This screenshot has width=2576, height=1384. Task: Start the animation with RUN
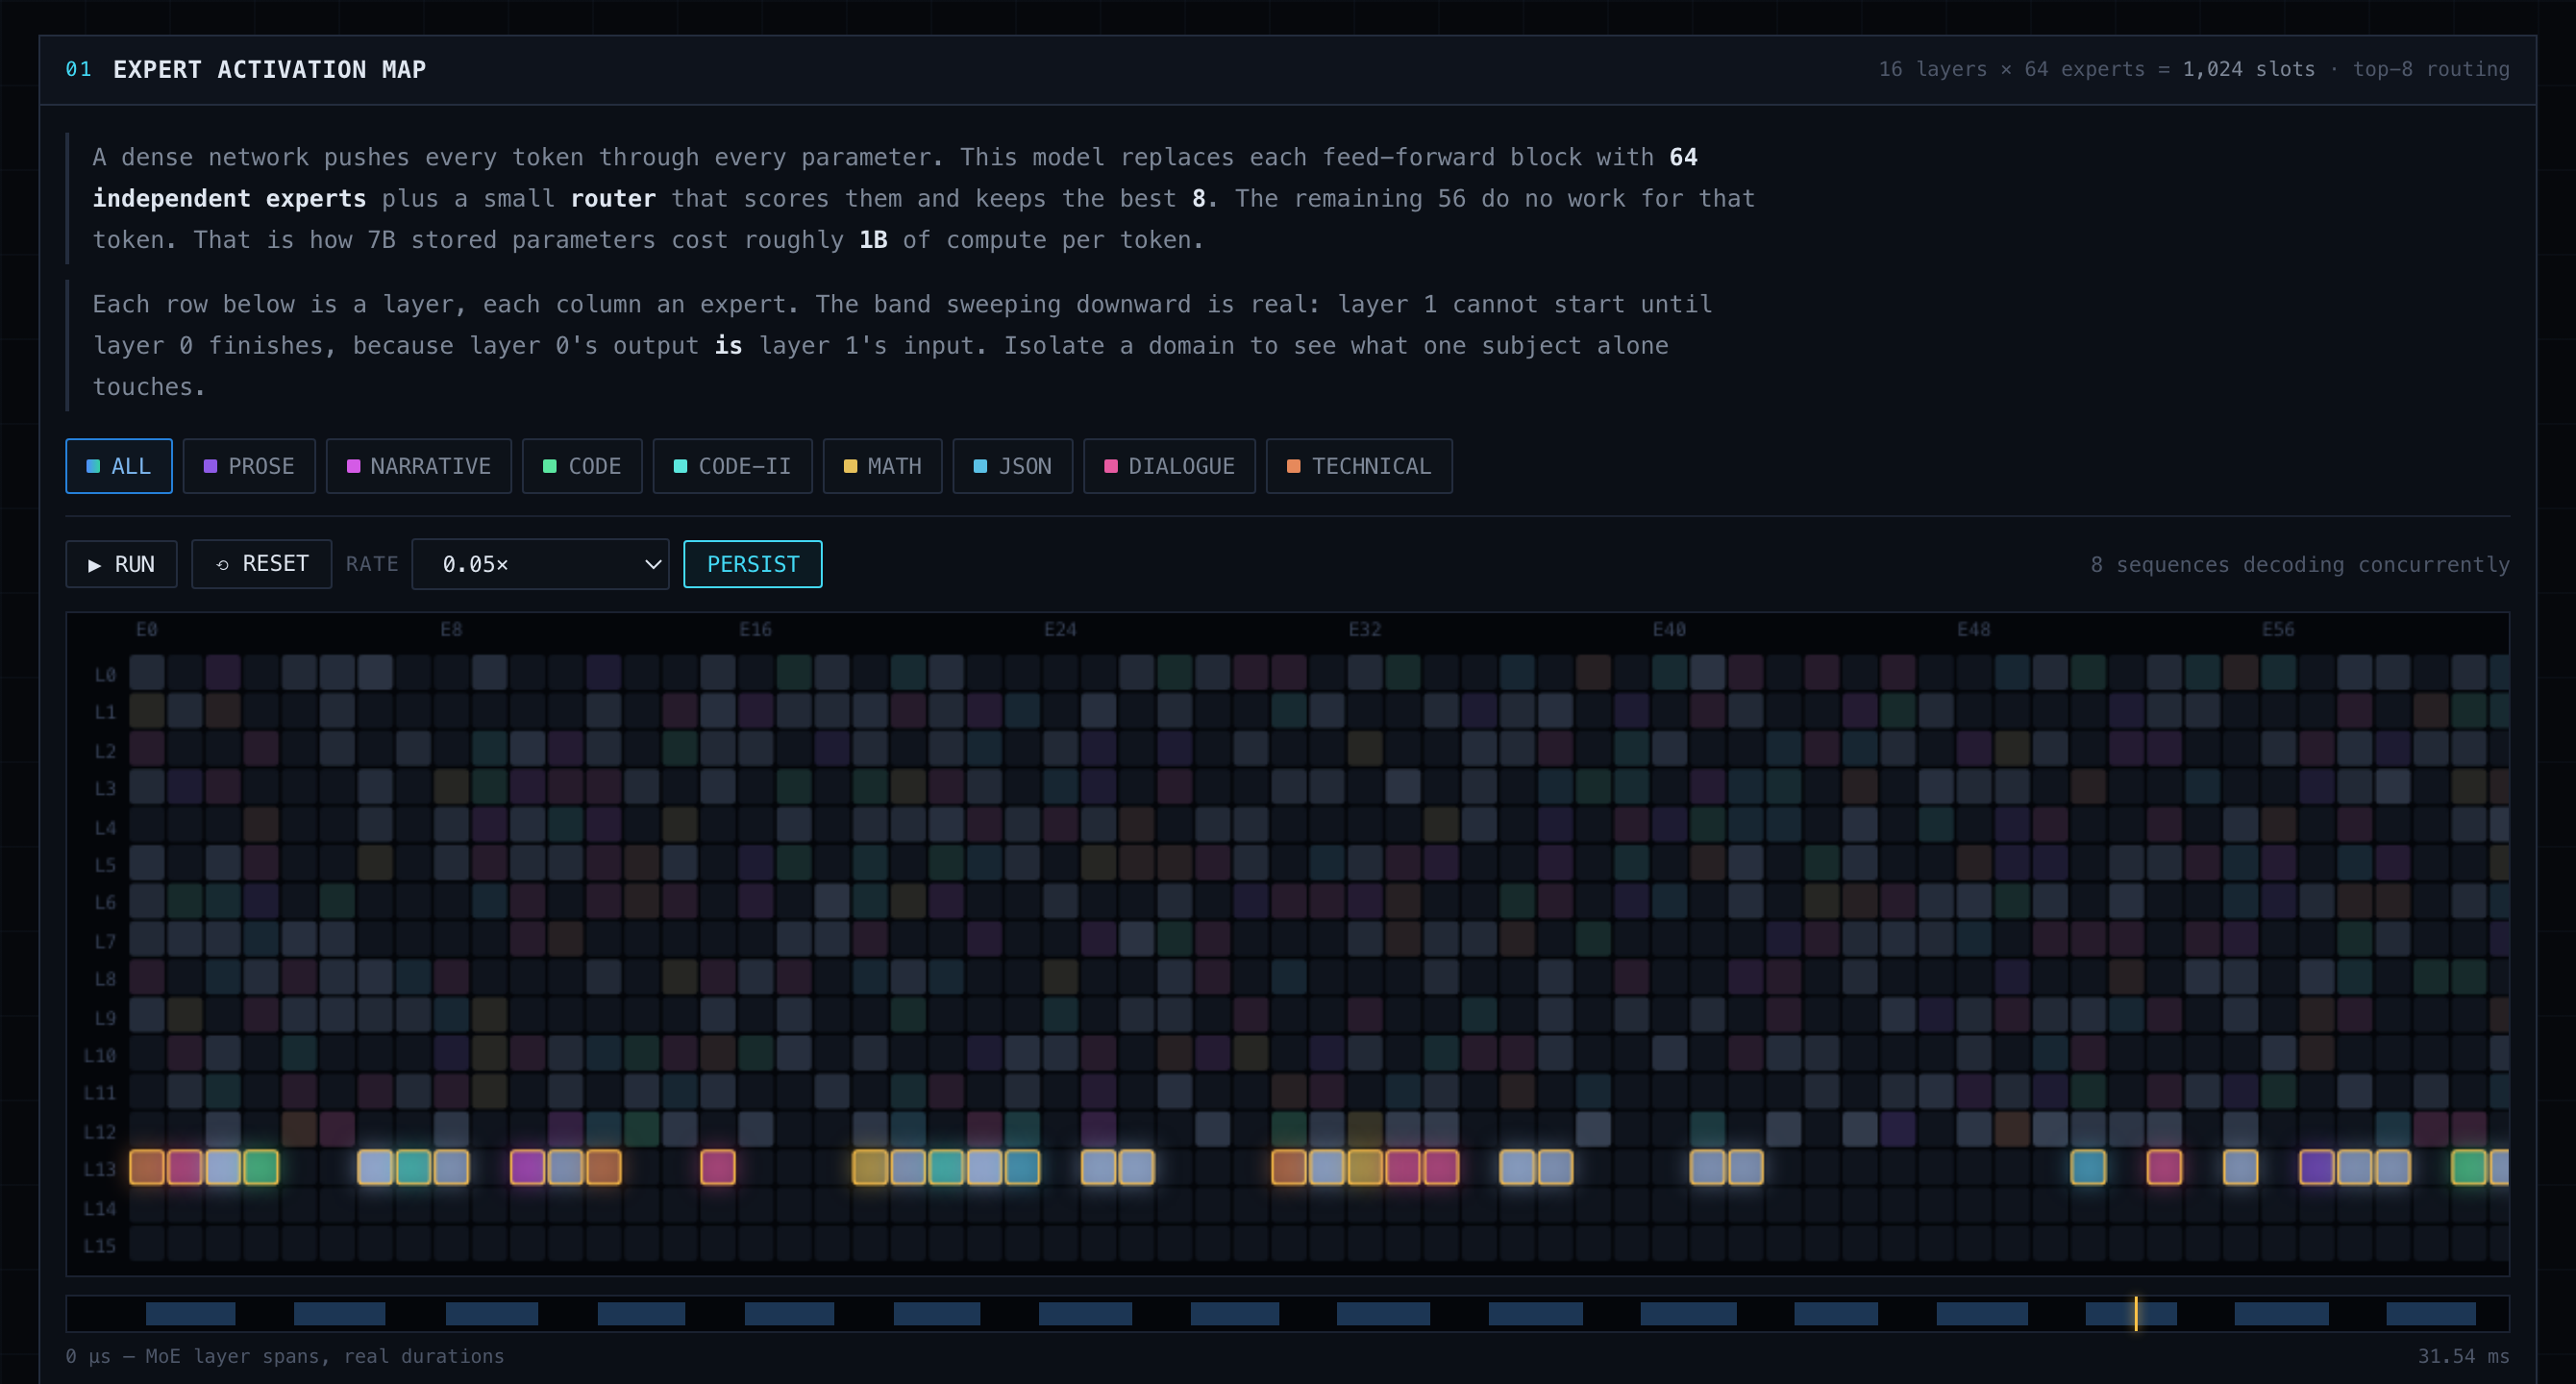point(121,564)
